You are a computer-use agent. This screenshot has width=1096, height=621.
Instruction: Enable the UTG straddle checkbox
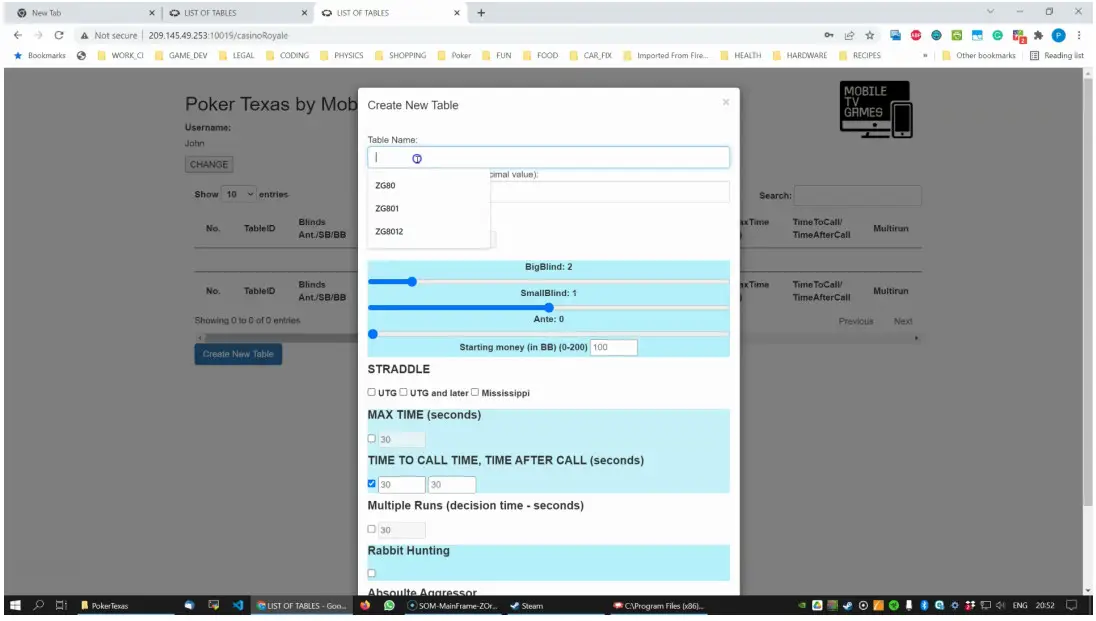372,393
